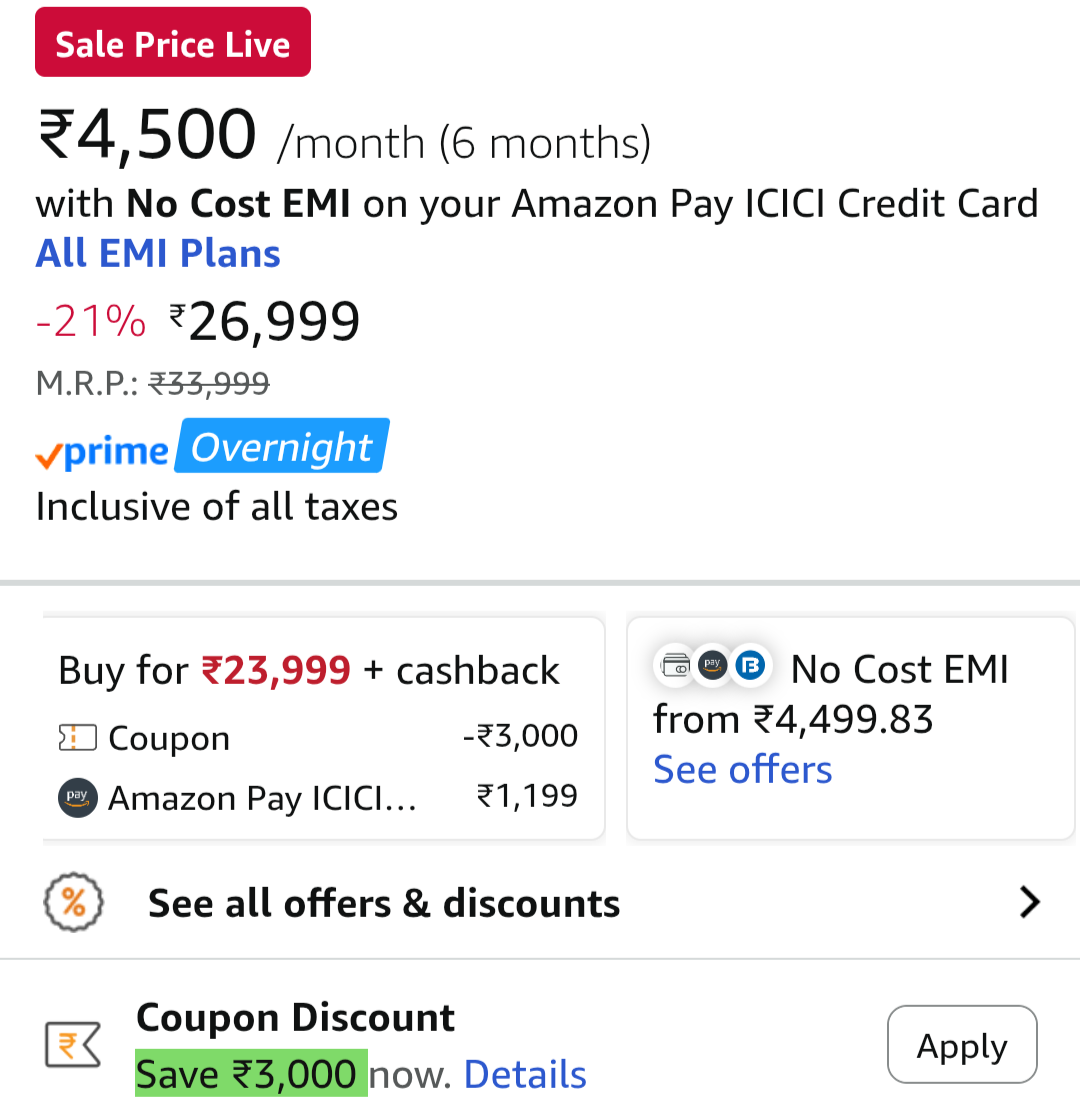The width and height of the screenshot is (1080, 1111).
Task: Tap the Amazon Pay icon in EMI card
Action: coord(712,664)
